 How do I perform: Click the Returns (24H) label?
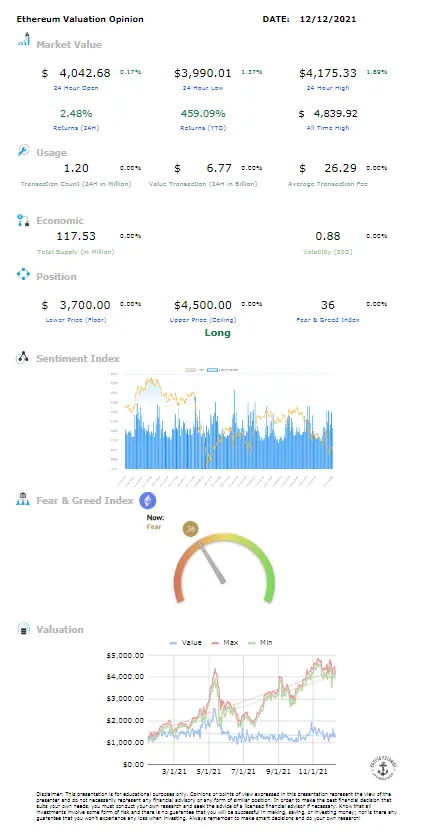76,128
